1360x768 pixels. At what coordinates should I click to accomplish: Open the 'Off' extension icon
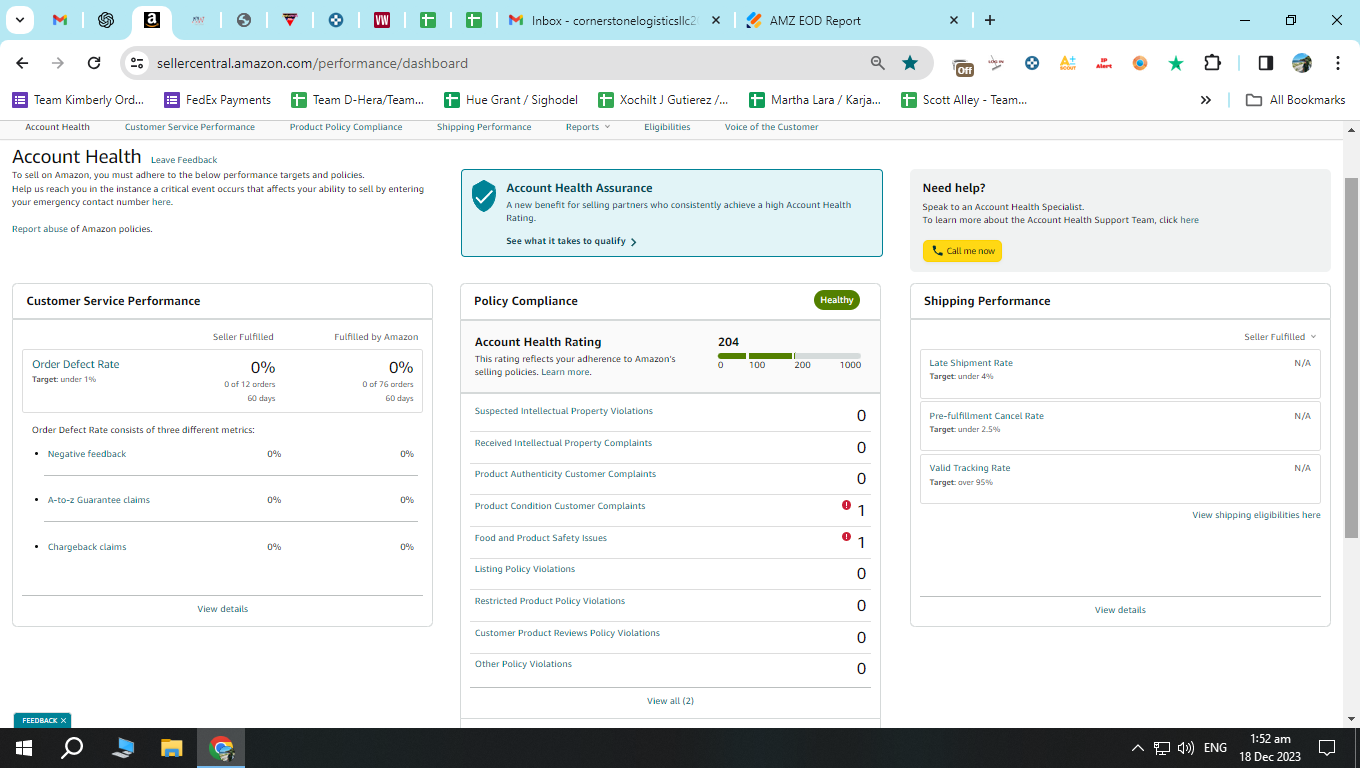pyautogui.click(x=963, y=64)
